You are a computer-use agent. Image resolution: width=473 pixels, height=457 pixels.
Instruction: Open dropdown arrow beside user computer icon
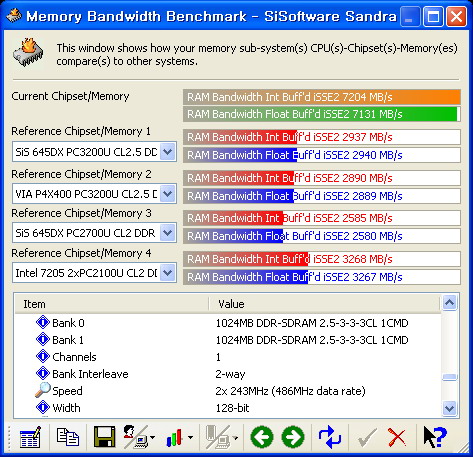coord(152,437)
